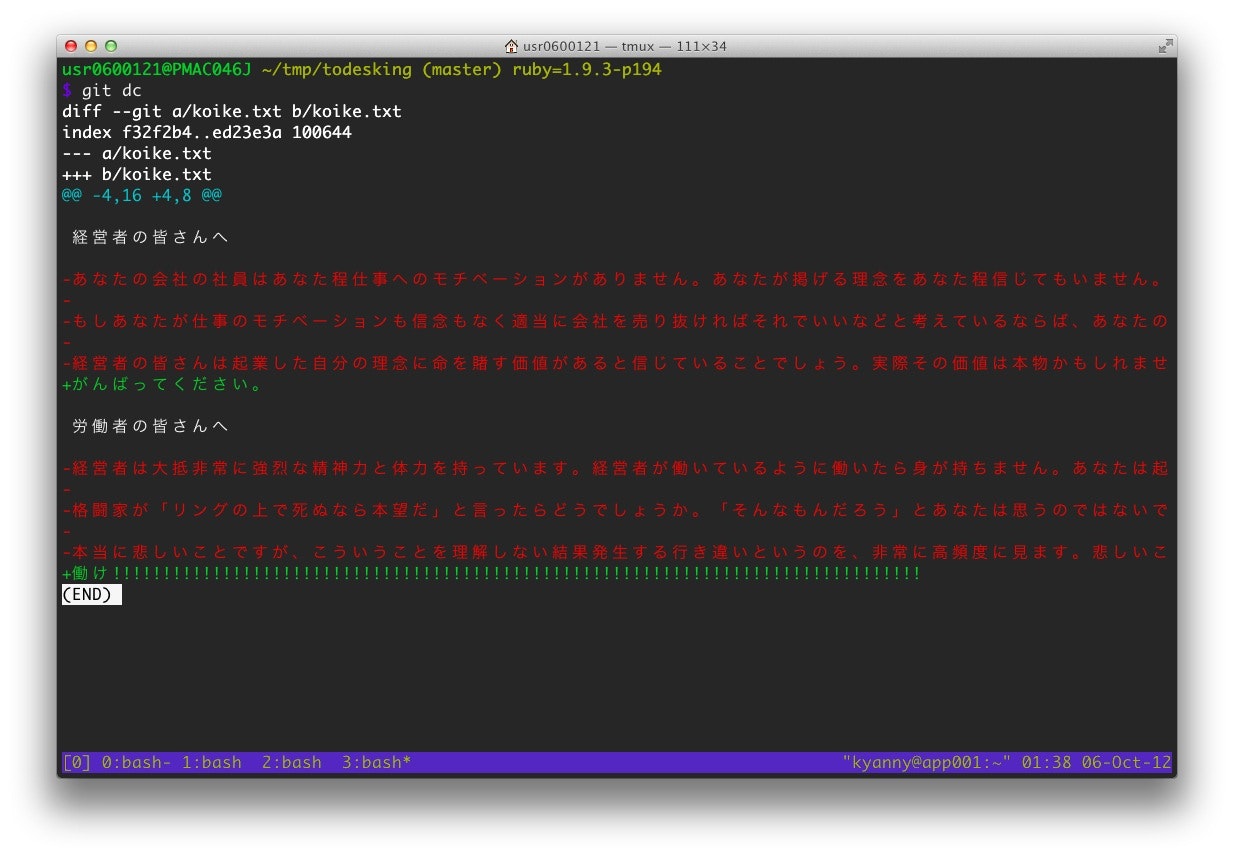The width and height of the screenshot is (1234, 857).
Task: Click the status bar host "kyanny@app001:~"
Action: [927, 763]
